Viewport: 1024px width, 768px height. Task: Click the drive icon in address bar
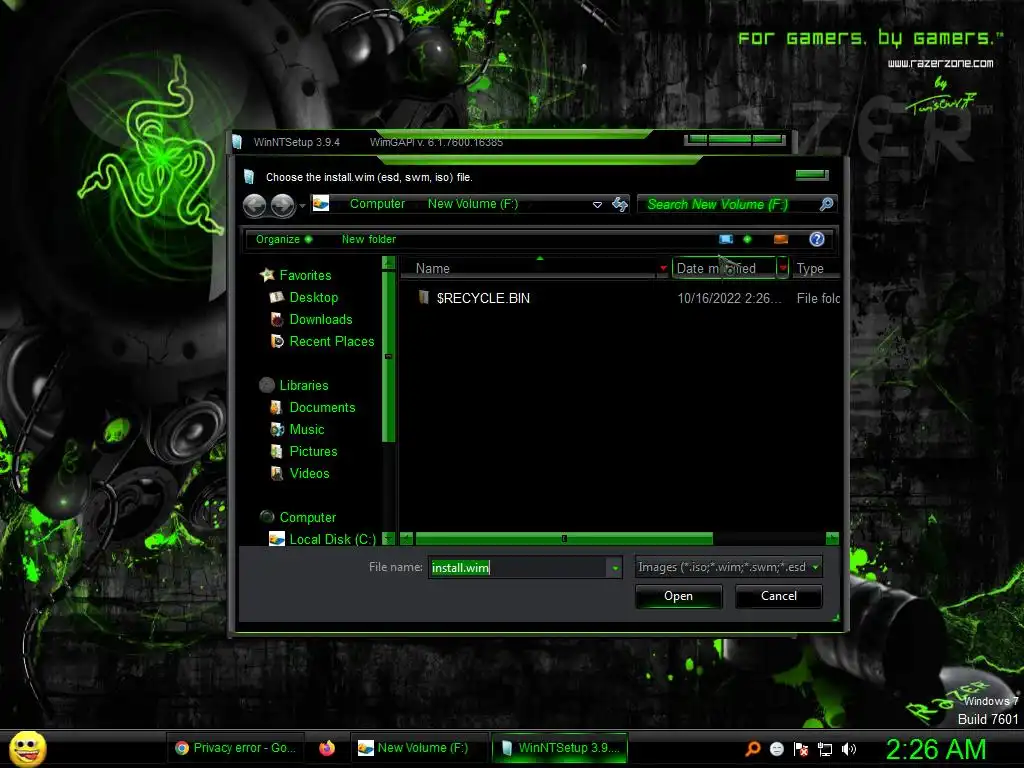[x=321, y=204]
